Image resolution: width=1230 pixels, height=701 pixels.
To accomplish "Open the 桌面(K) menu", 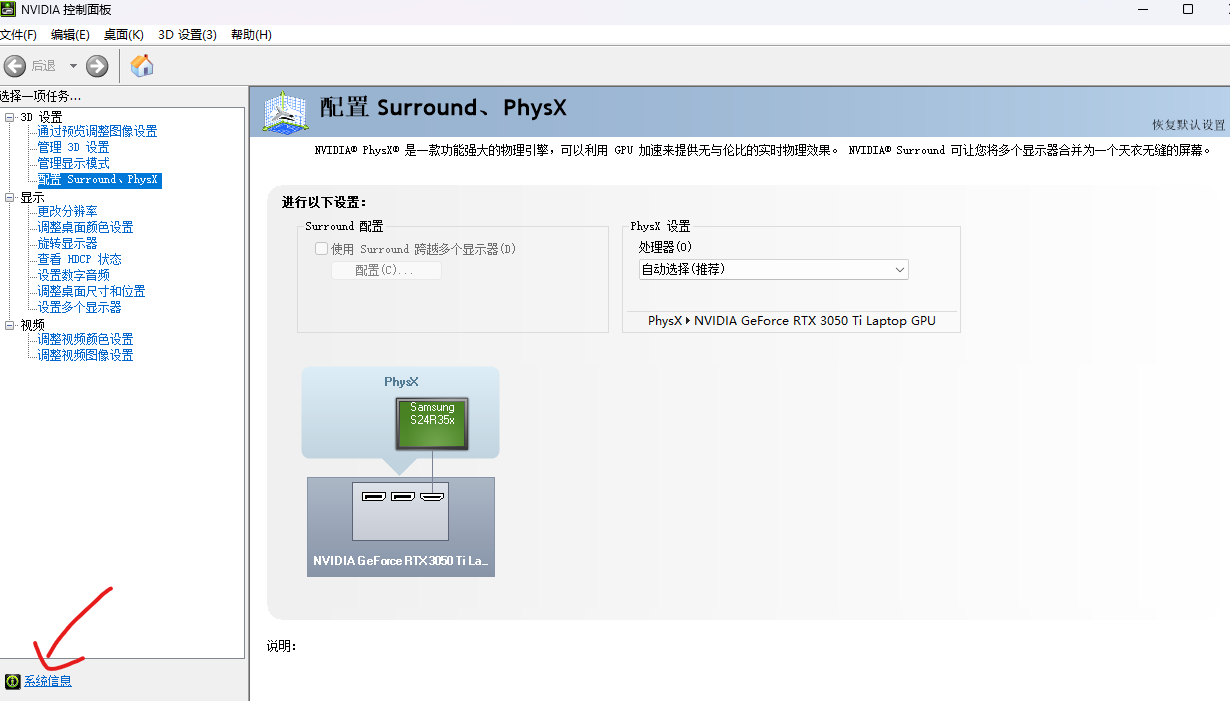I will point(124,35).
